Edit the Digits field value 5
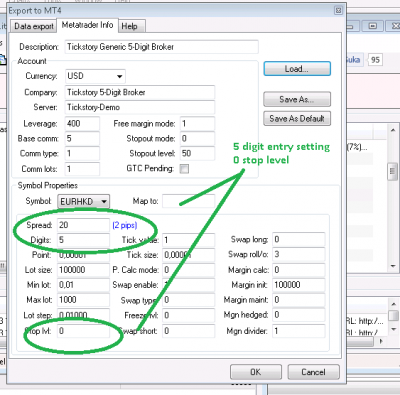The width and height of the screenshot is (400, 395). 83,240
